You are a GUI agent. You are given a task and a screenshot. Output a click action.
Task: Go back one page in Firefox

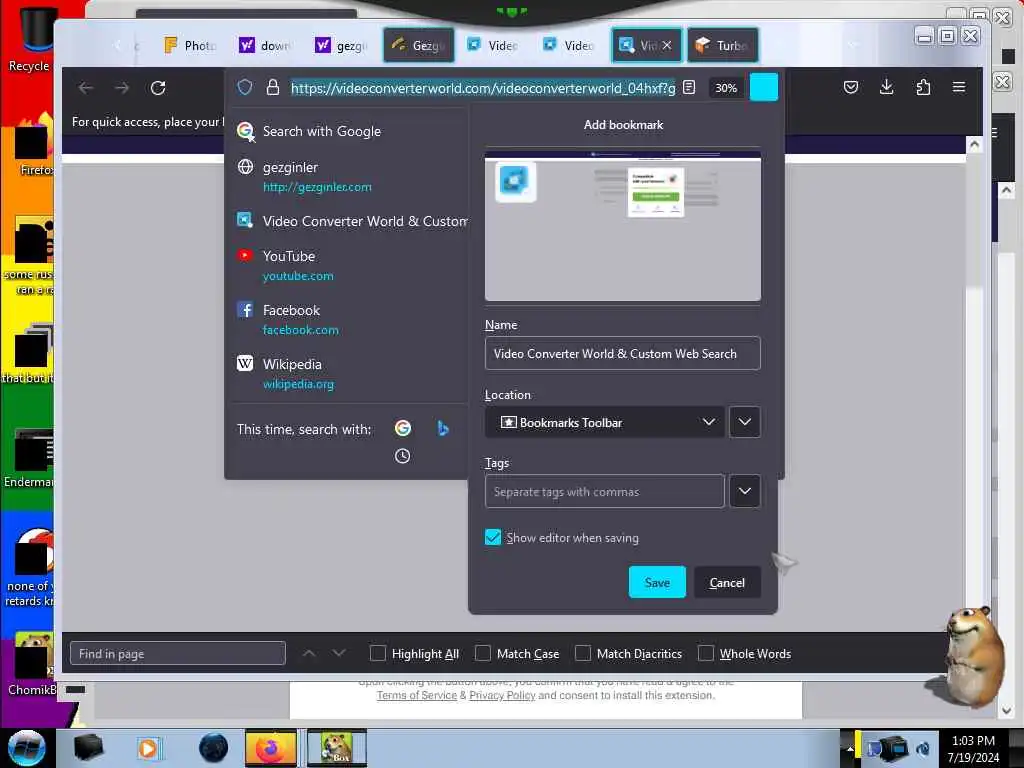point(86,88)
